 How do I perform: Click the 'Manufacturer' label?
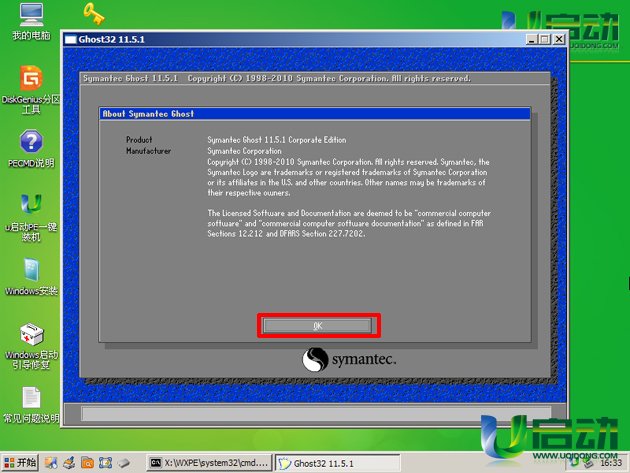coord(148,151)
